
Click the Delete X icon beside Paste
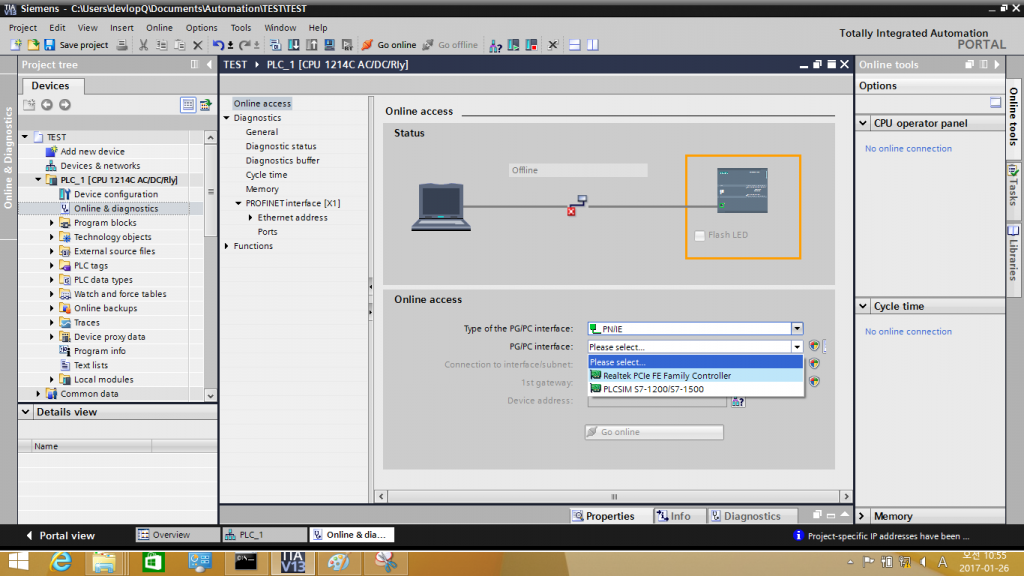click(197, 45)
